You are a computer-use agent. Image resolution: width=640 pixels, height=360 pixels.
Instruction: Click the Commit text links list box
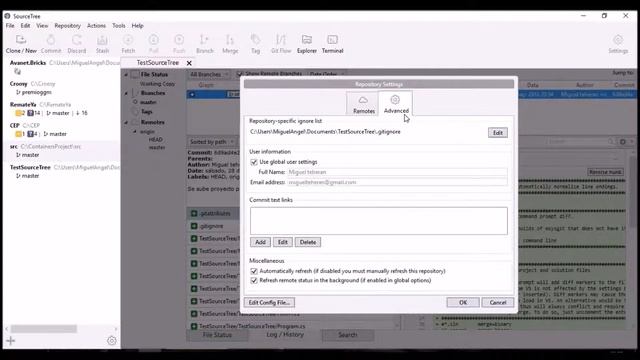tap(379, 221)
